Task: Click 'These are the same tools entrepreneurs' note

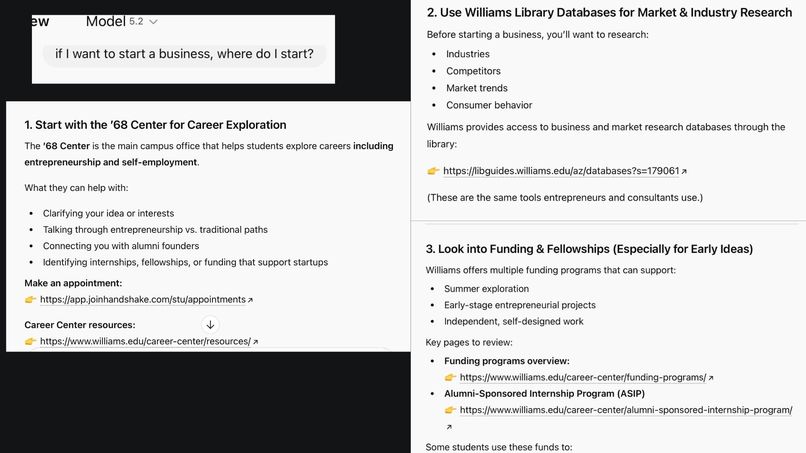Action: 565,197
